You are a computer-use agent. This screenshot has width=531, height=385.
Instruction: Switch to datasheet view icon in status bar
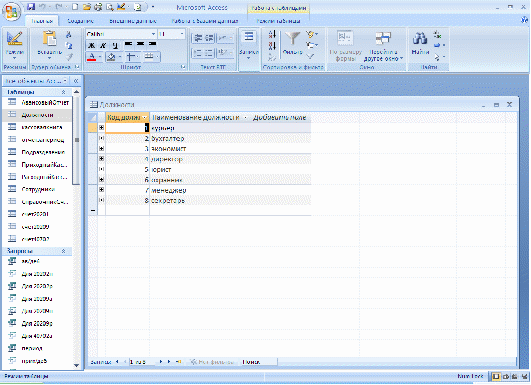pos(496,376)
